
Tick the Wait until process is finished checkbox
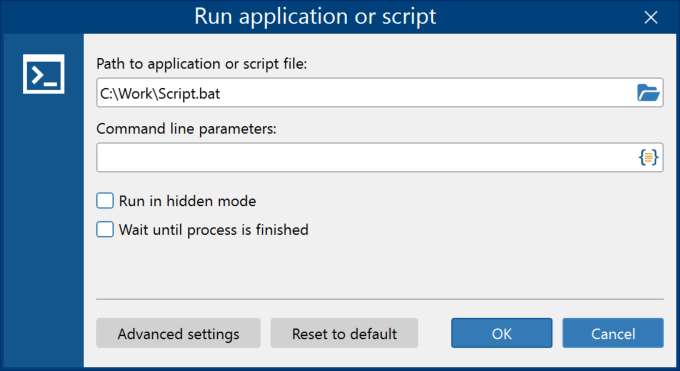click(105, 230)
